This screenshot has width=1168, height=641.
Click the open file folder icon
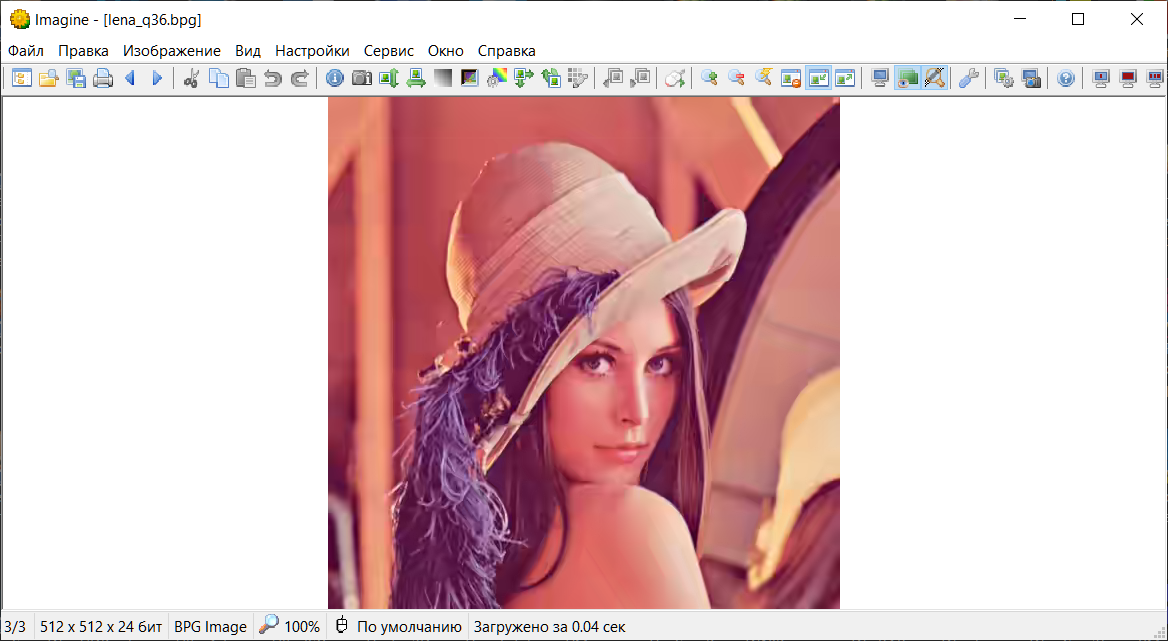pyautogui.click(x=48, y=77)
